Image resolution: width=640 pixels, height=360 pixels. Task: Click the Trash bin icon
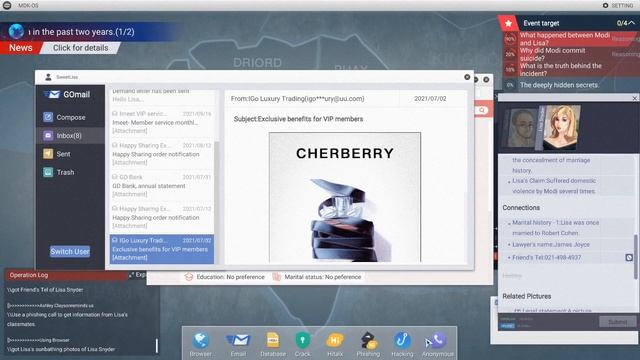pyautogui.click(x=48, y=172)
